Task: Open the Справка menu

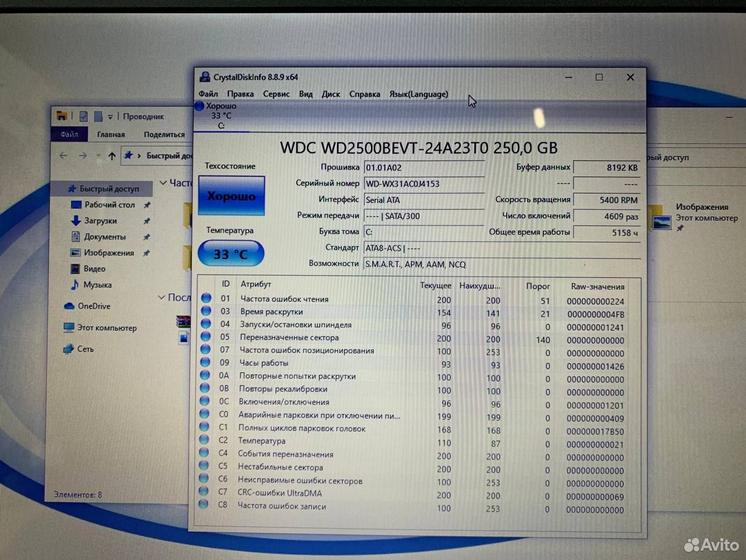Action: [x=364, y=94]
